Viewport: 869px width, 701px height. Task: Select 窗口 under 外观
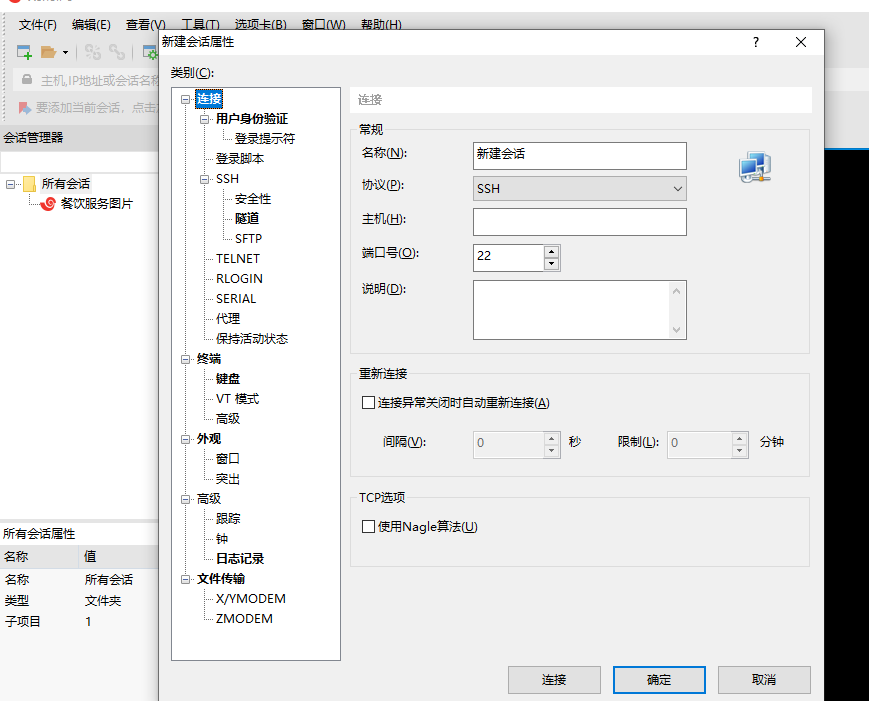click(x=228, y=459)
